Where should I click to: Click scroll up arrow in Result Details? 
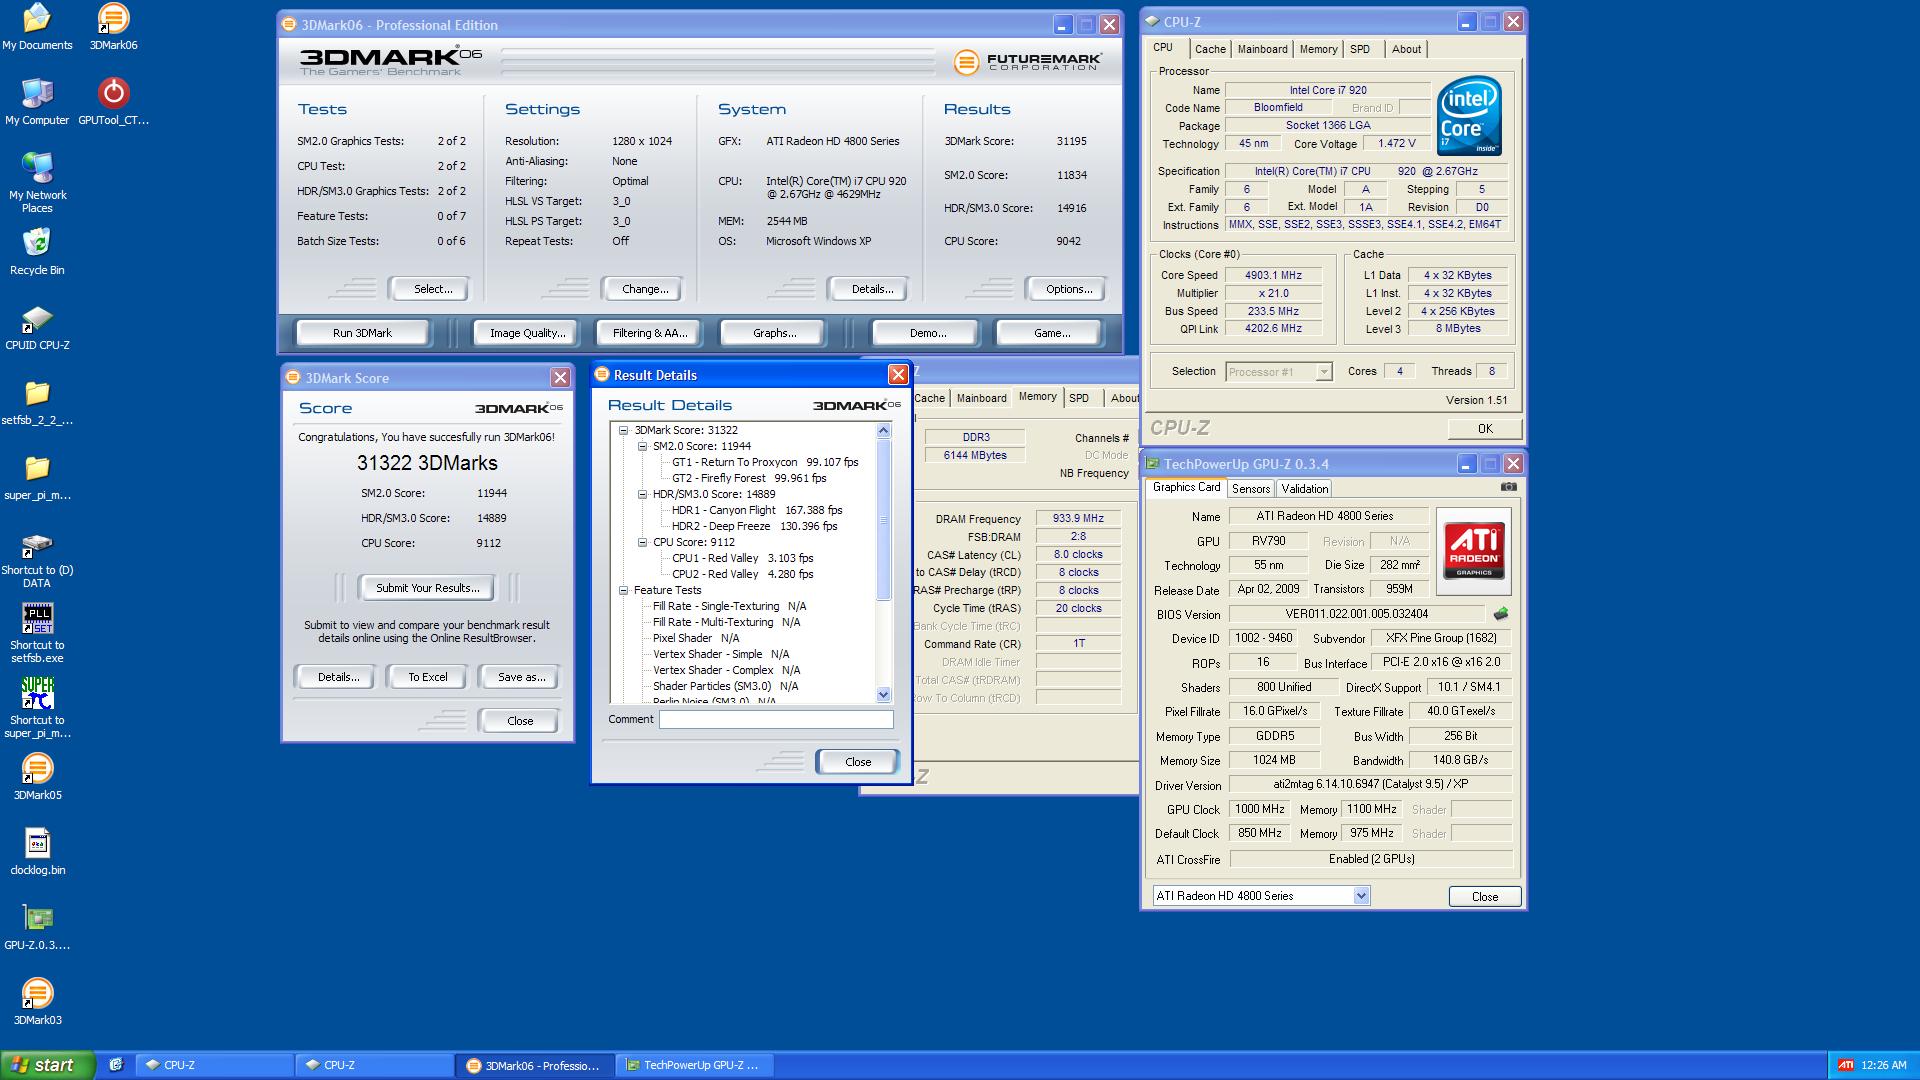pyautogui.click(x=883, y=431)
